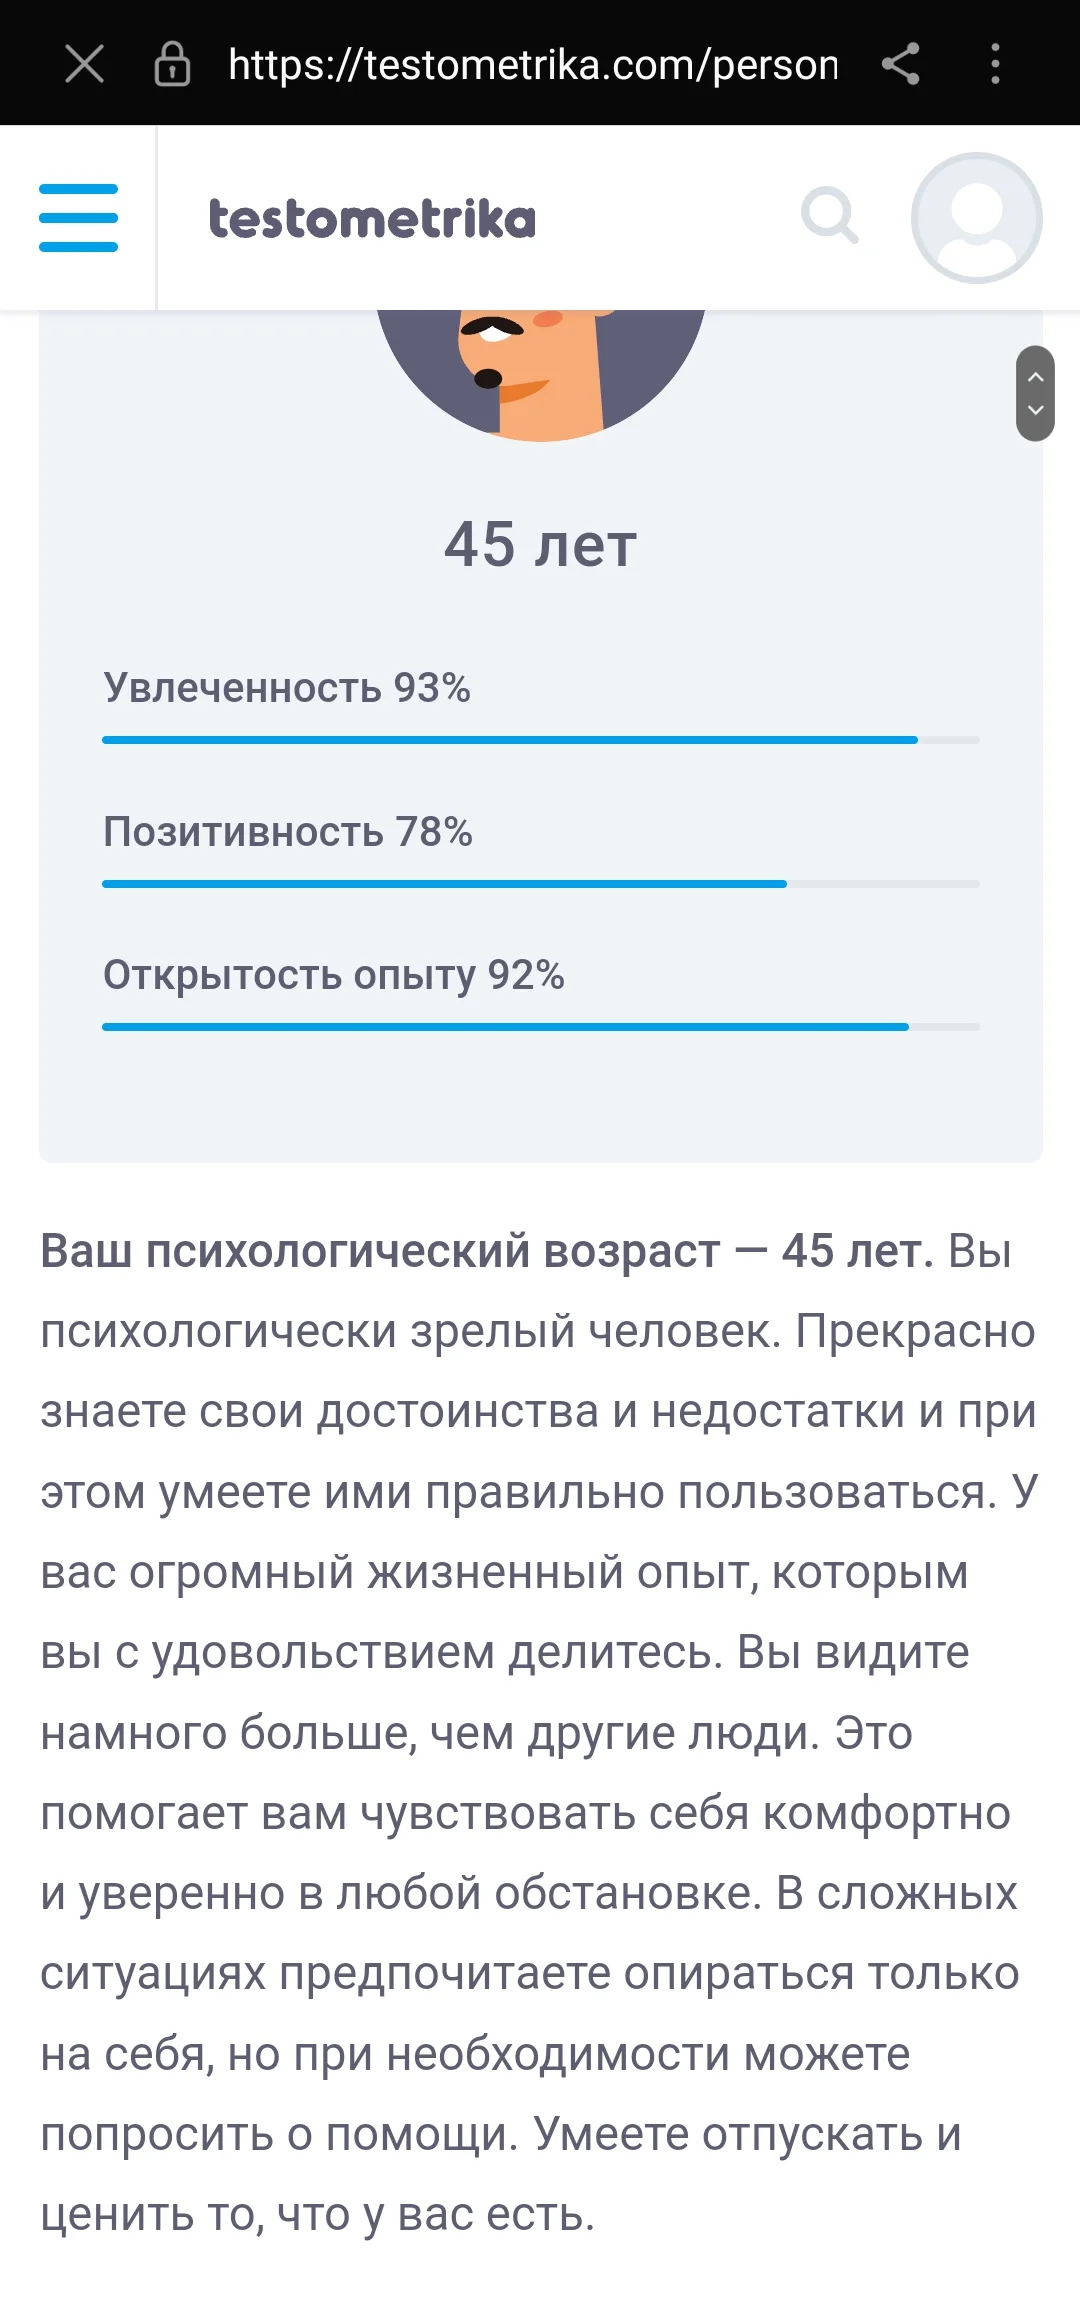
Task: Open the site hamburger navigation menu
Action: (x=78, y=218)
